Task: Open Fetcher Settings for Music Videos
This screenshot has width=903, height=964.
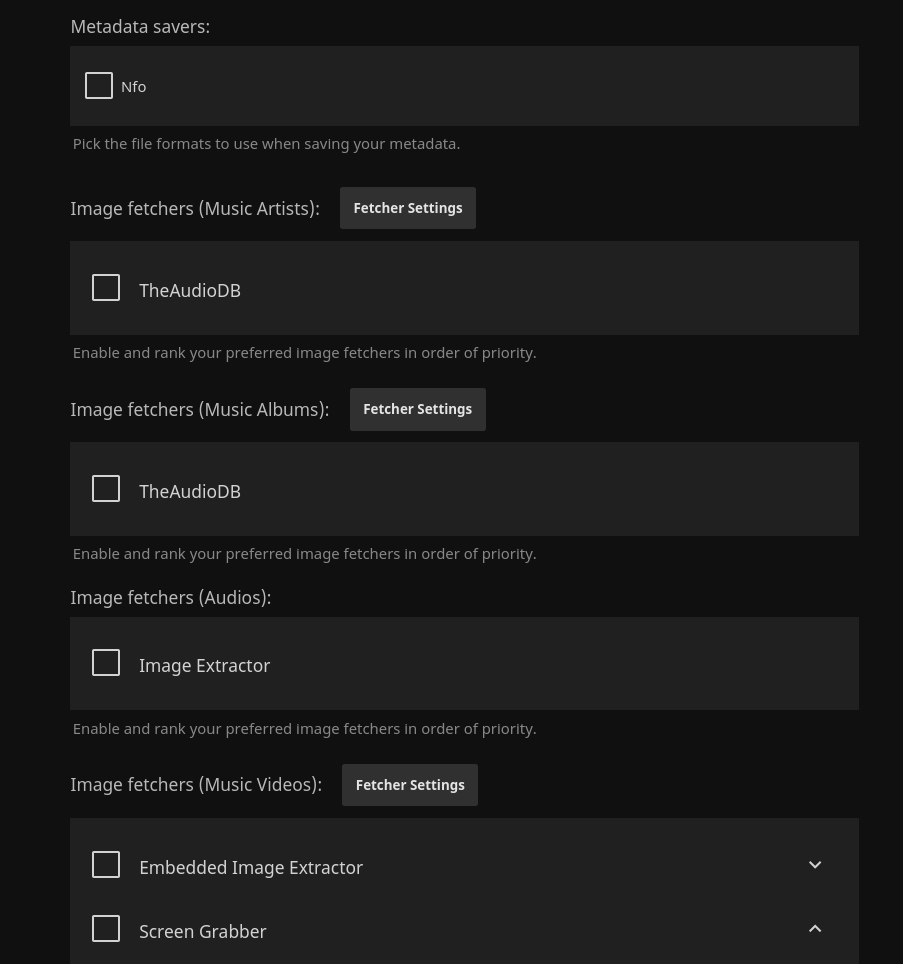Action: tap(409, 785)
